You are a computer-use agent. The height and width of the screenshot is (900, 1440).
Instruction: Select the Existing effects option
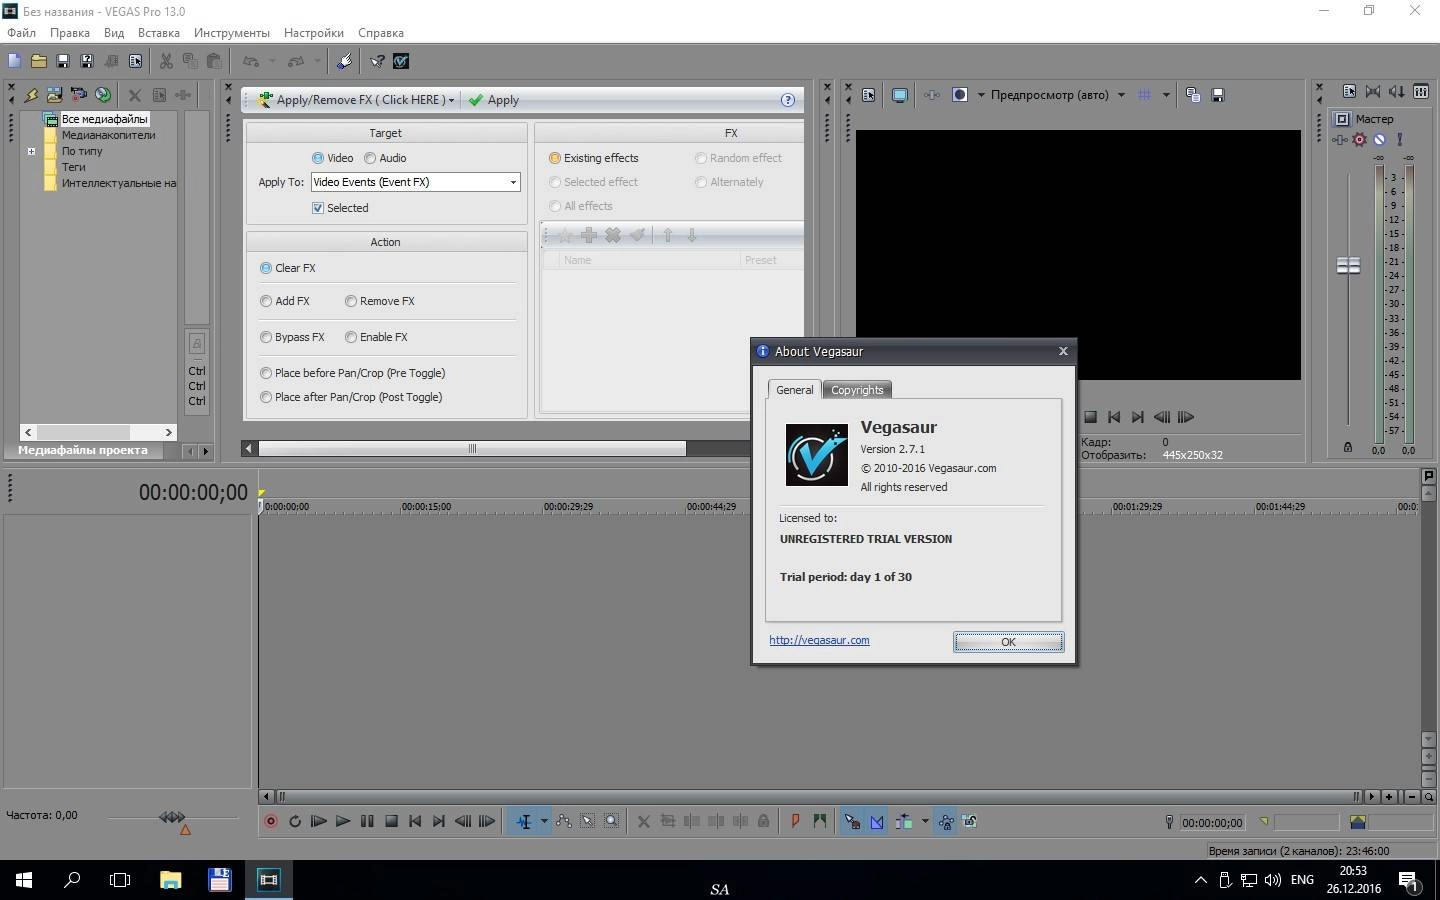[593, 158]
